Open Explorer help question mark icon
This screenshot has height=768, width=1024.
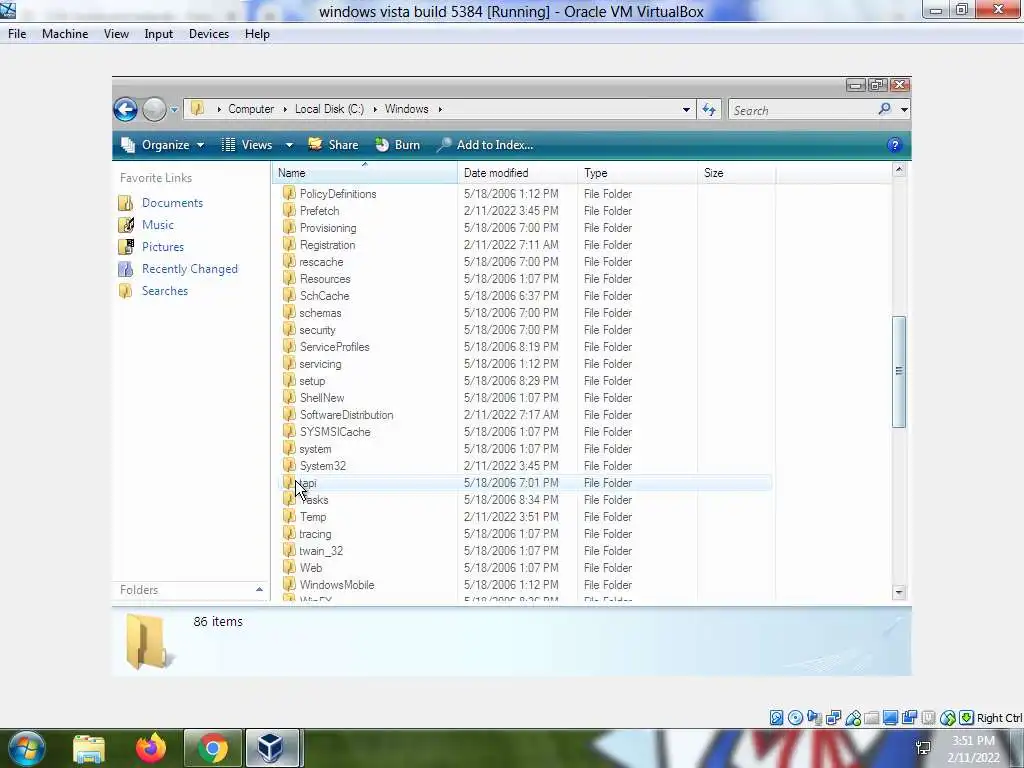coord(895,145)
